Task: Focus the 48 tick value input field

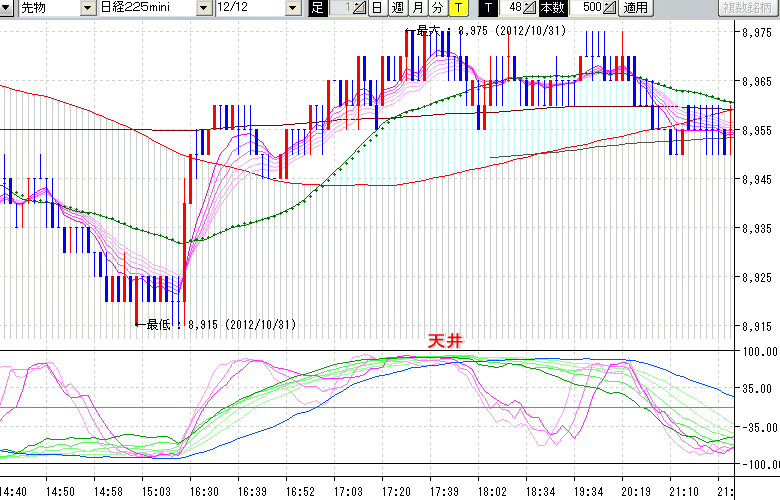Action: [511, 8]
